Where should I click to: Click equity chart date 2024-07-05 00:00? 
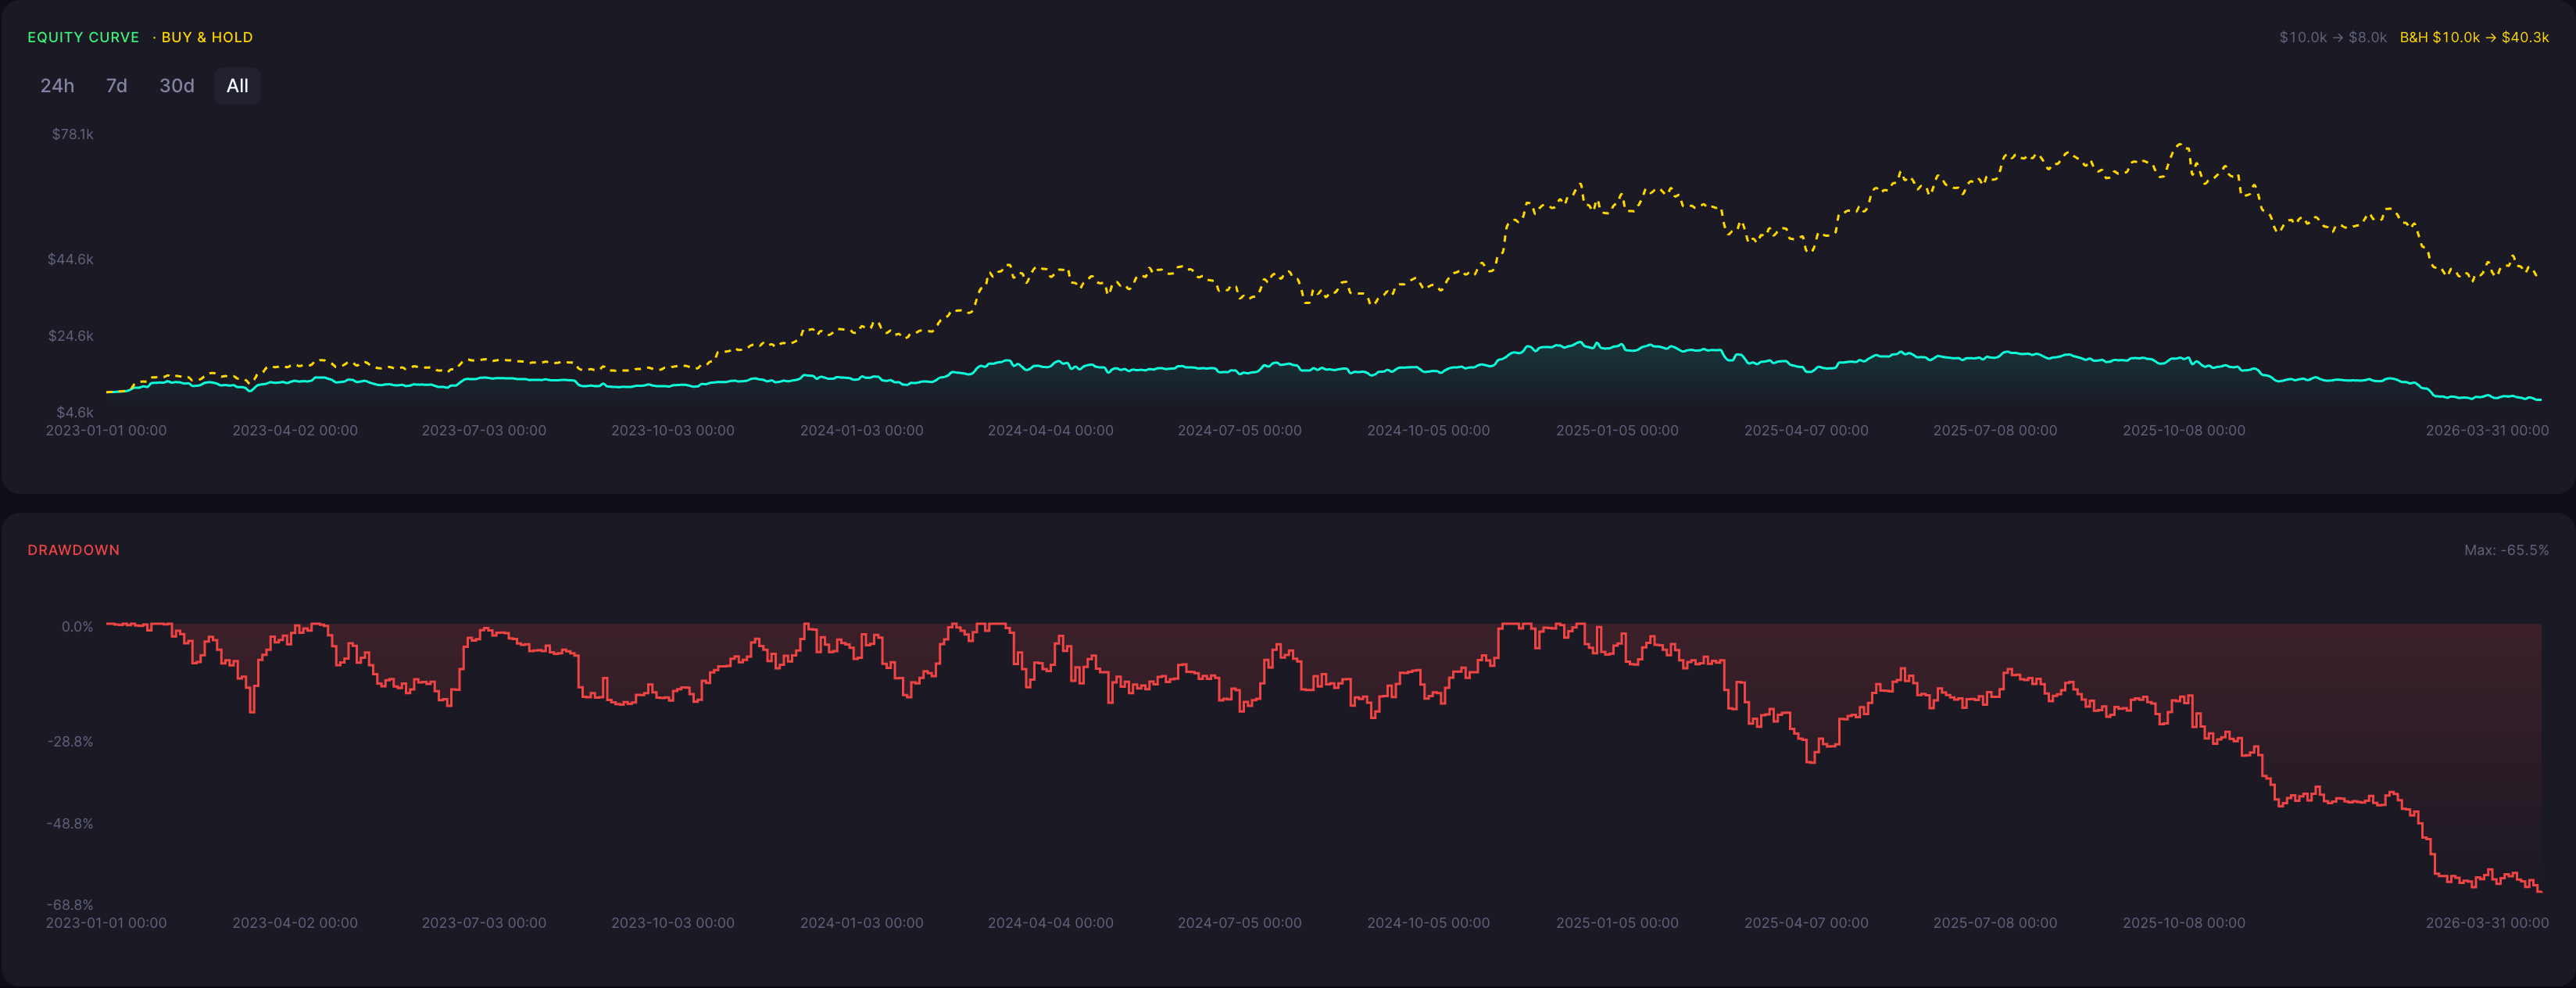click(x=1240, y=431)
